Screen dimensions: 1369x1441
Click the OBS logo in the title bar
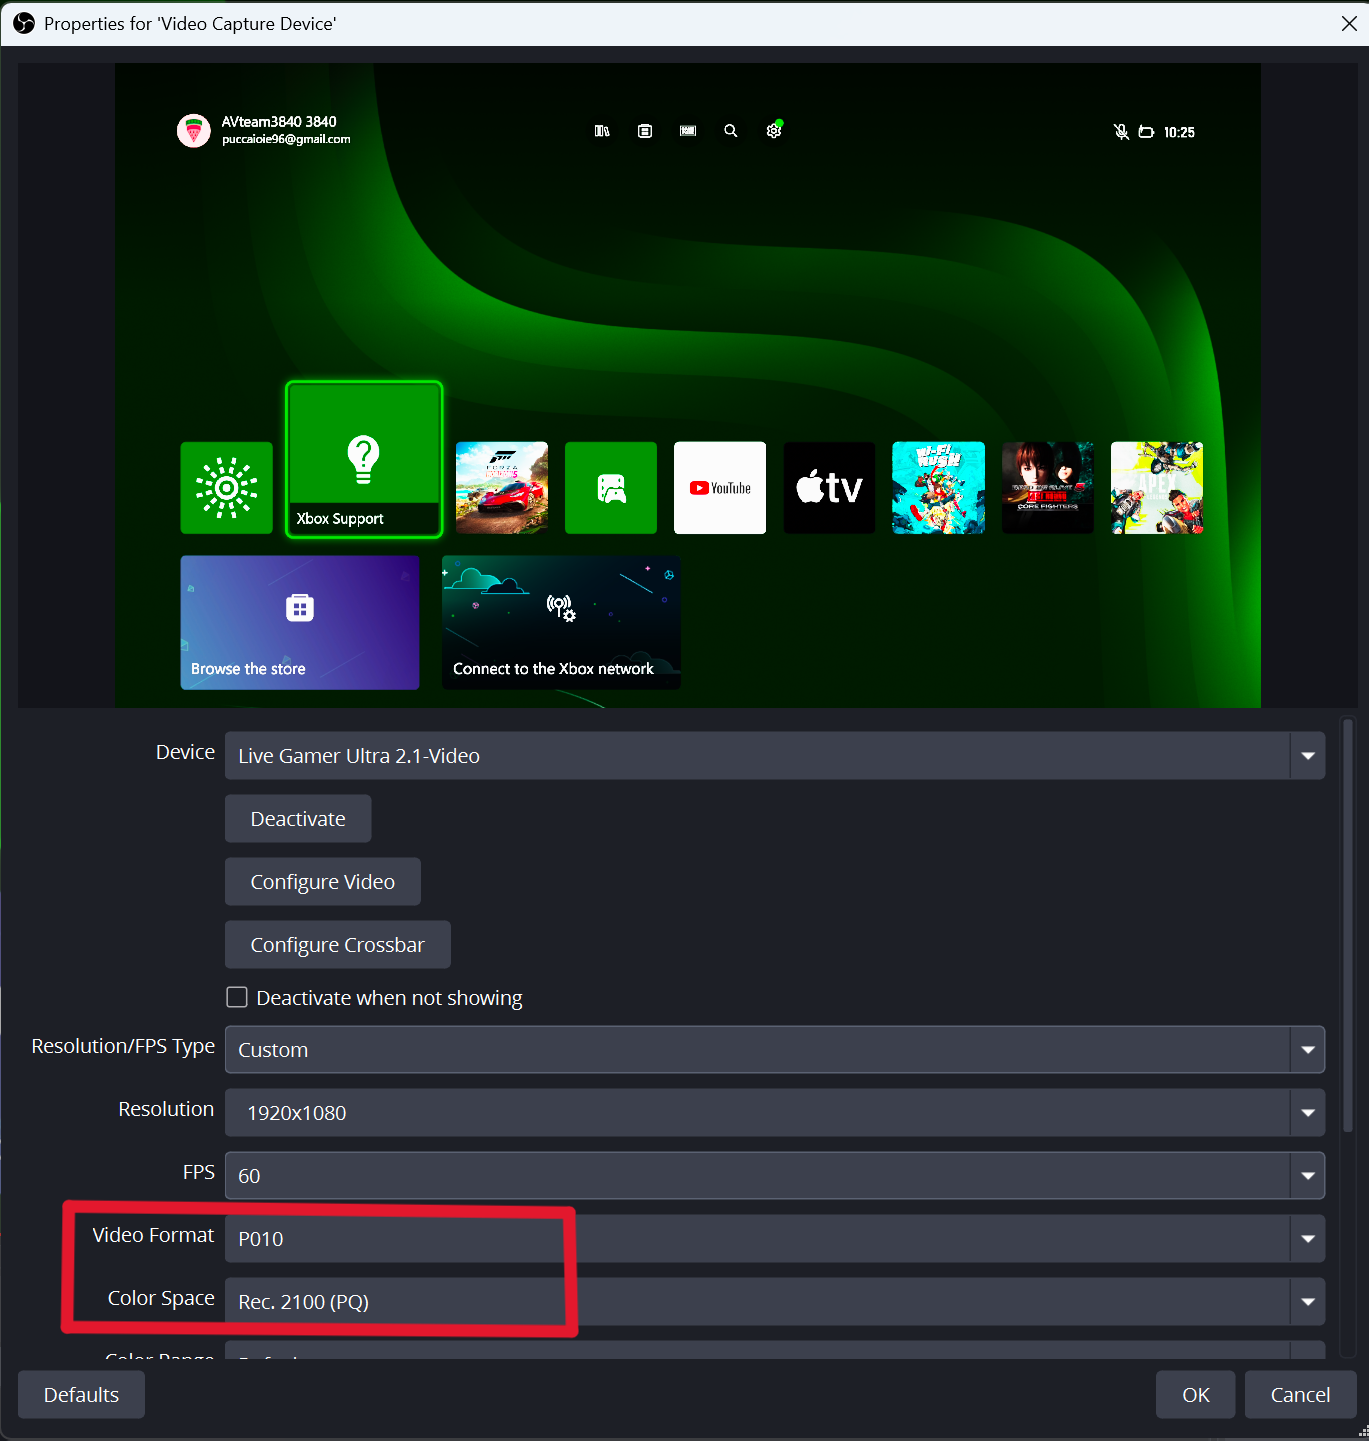pos(24,23)
